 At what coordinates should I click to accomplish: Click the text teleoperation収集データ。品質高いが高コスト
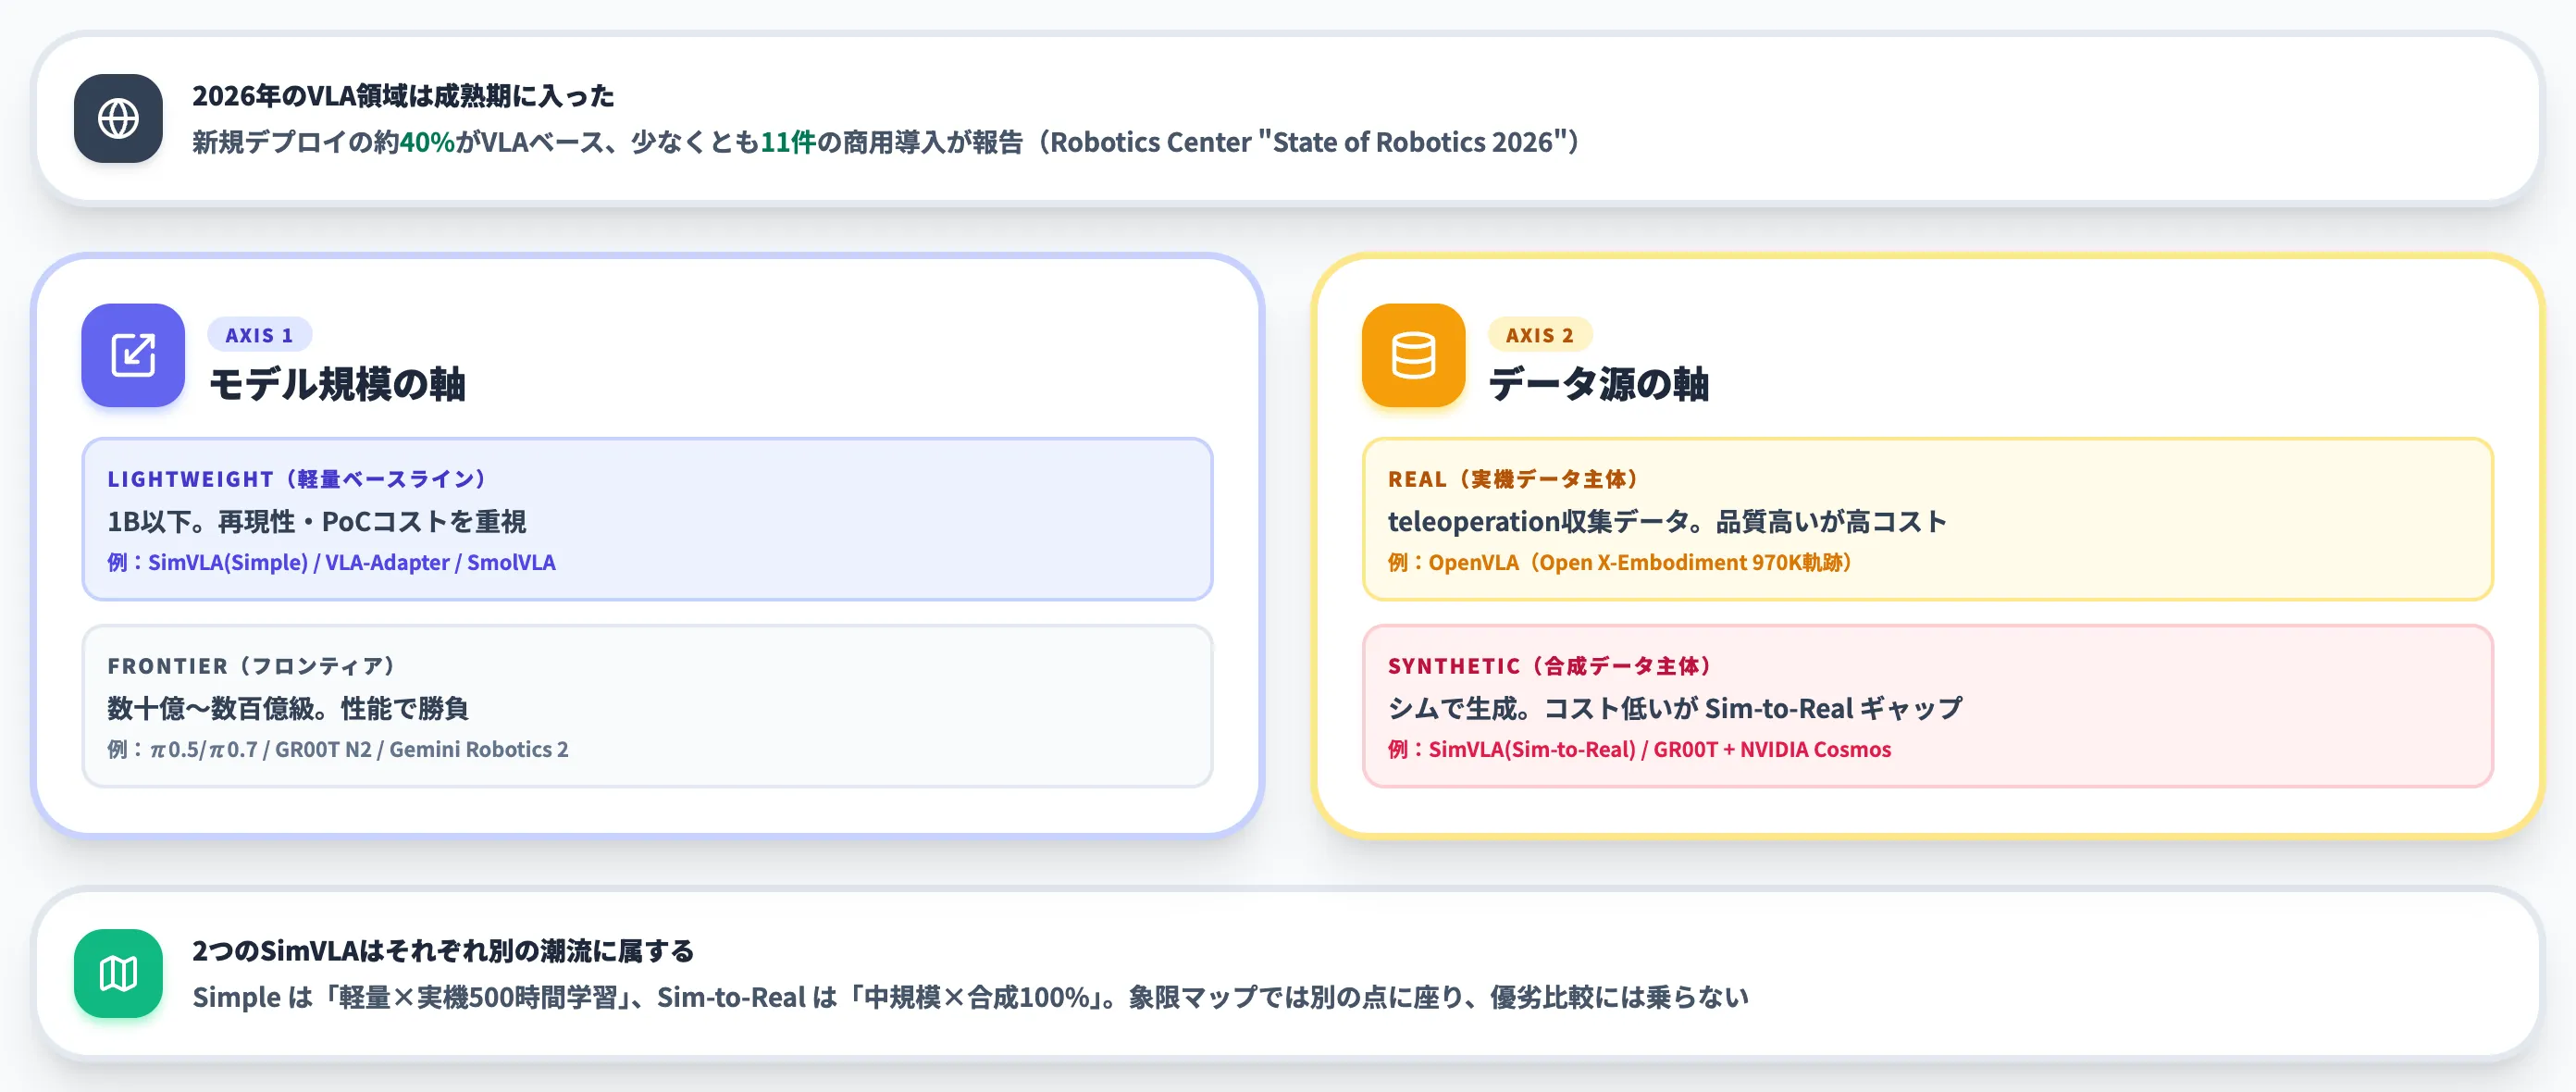coord(1667,521)
